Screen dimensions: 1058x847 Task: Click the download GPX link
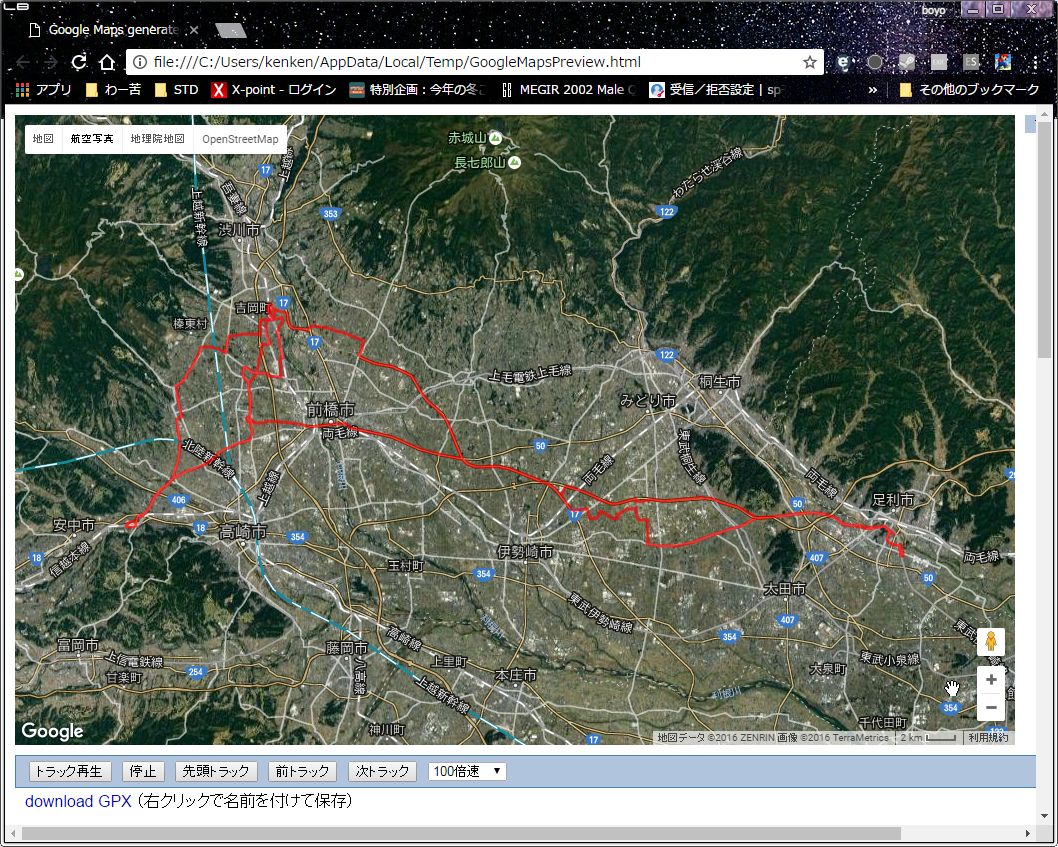pyautogui.click(x=78, y=801)
